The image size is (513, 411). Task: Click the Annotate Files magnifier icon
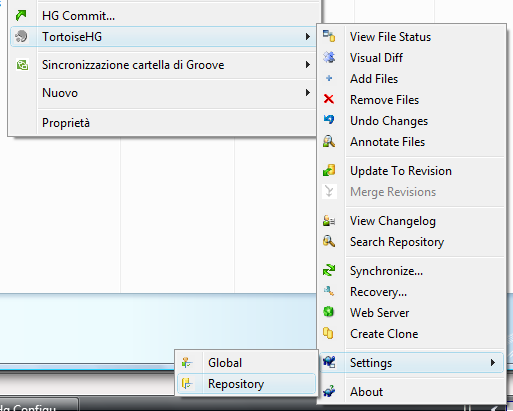[329, 141]
